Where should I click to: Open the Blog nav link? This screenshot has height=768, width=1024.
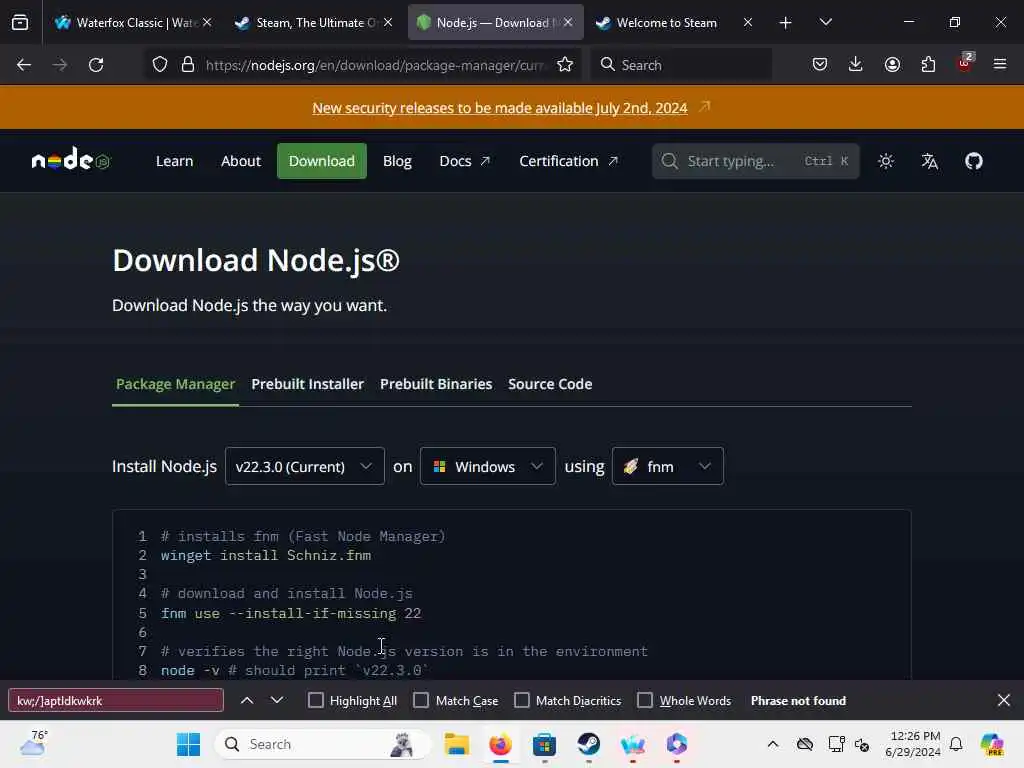pos(397,161)
